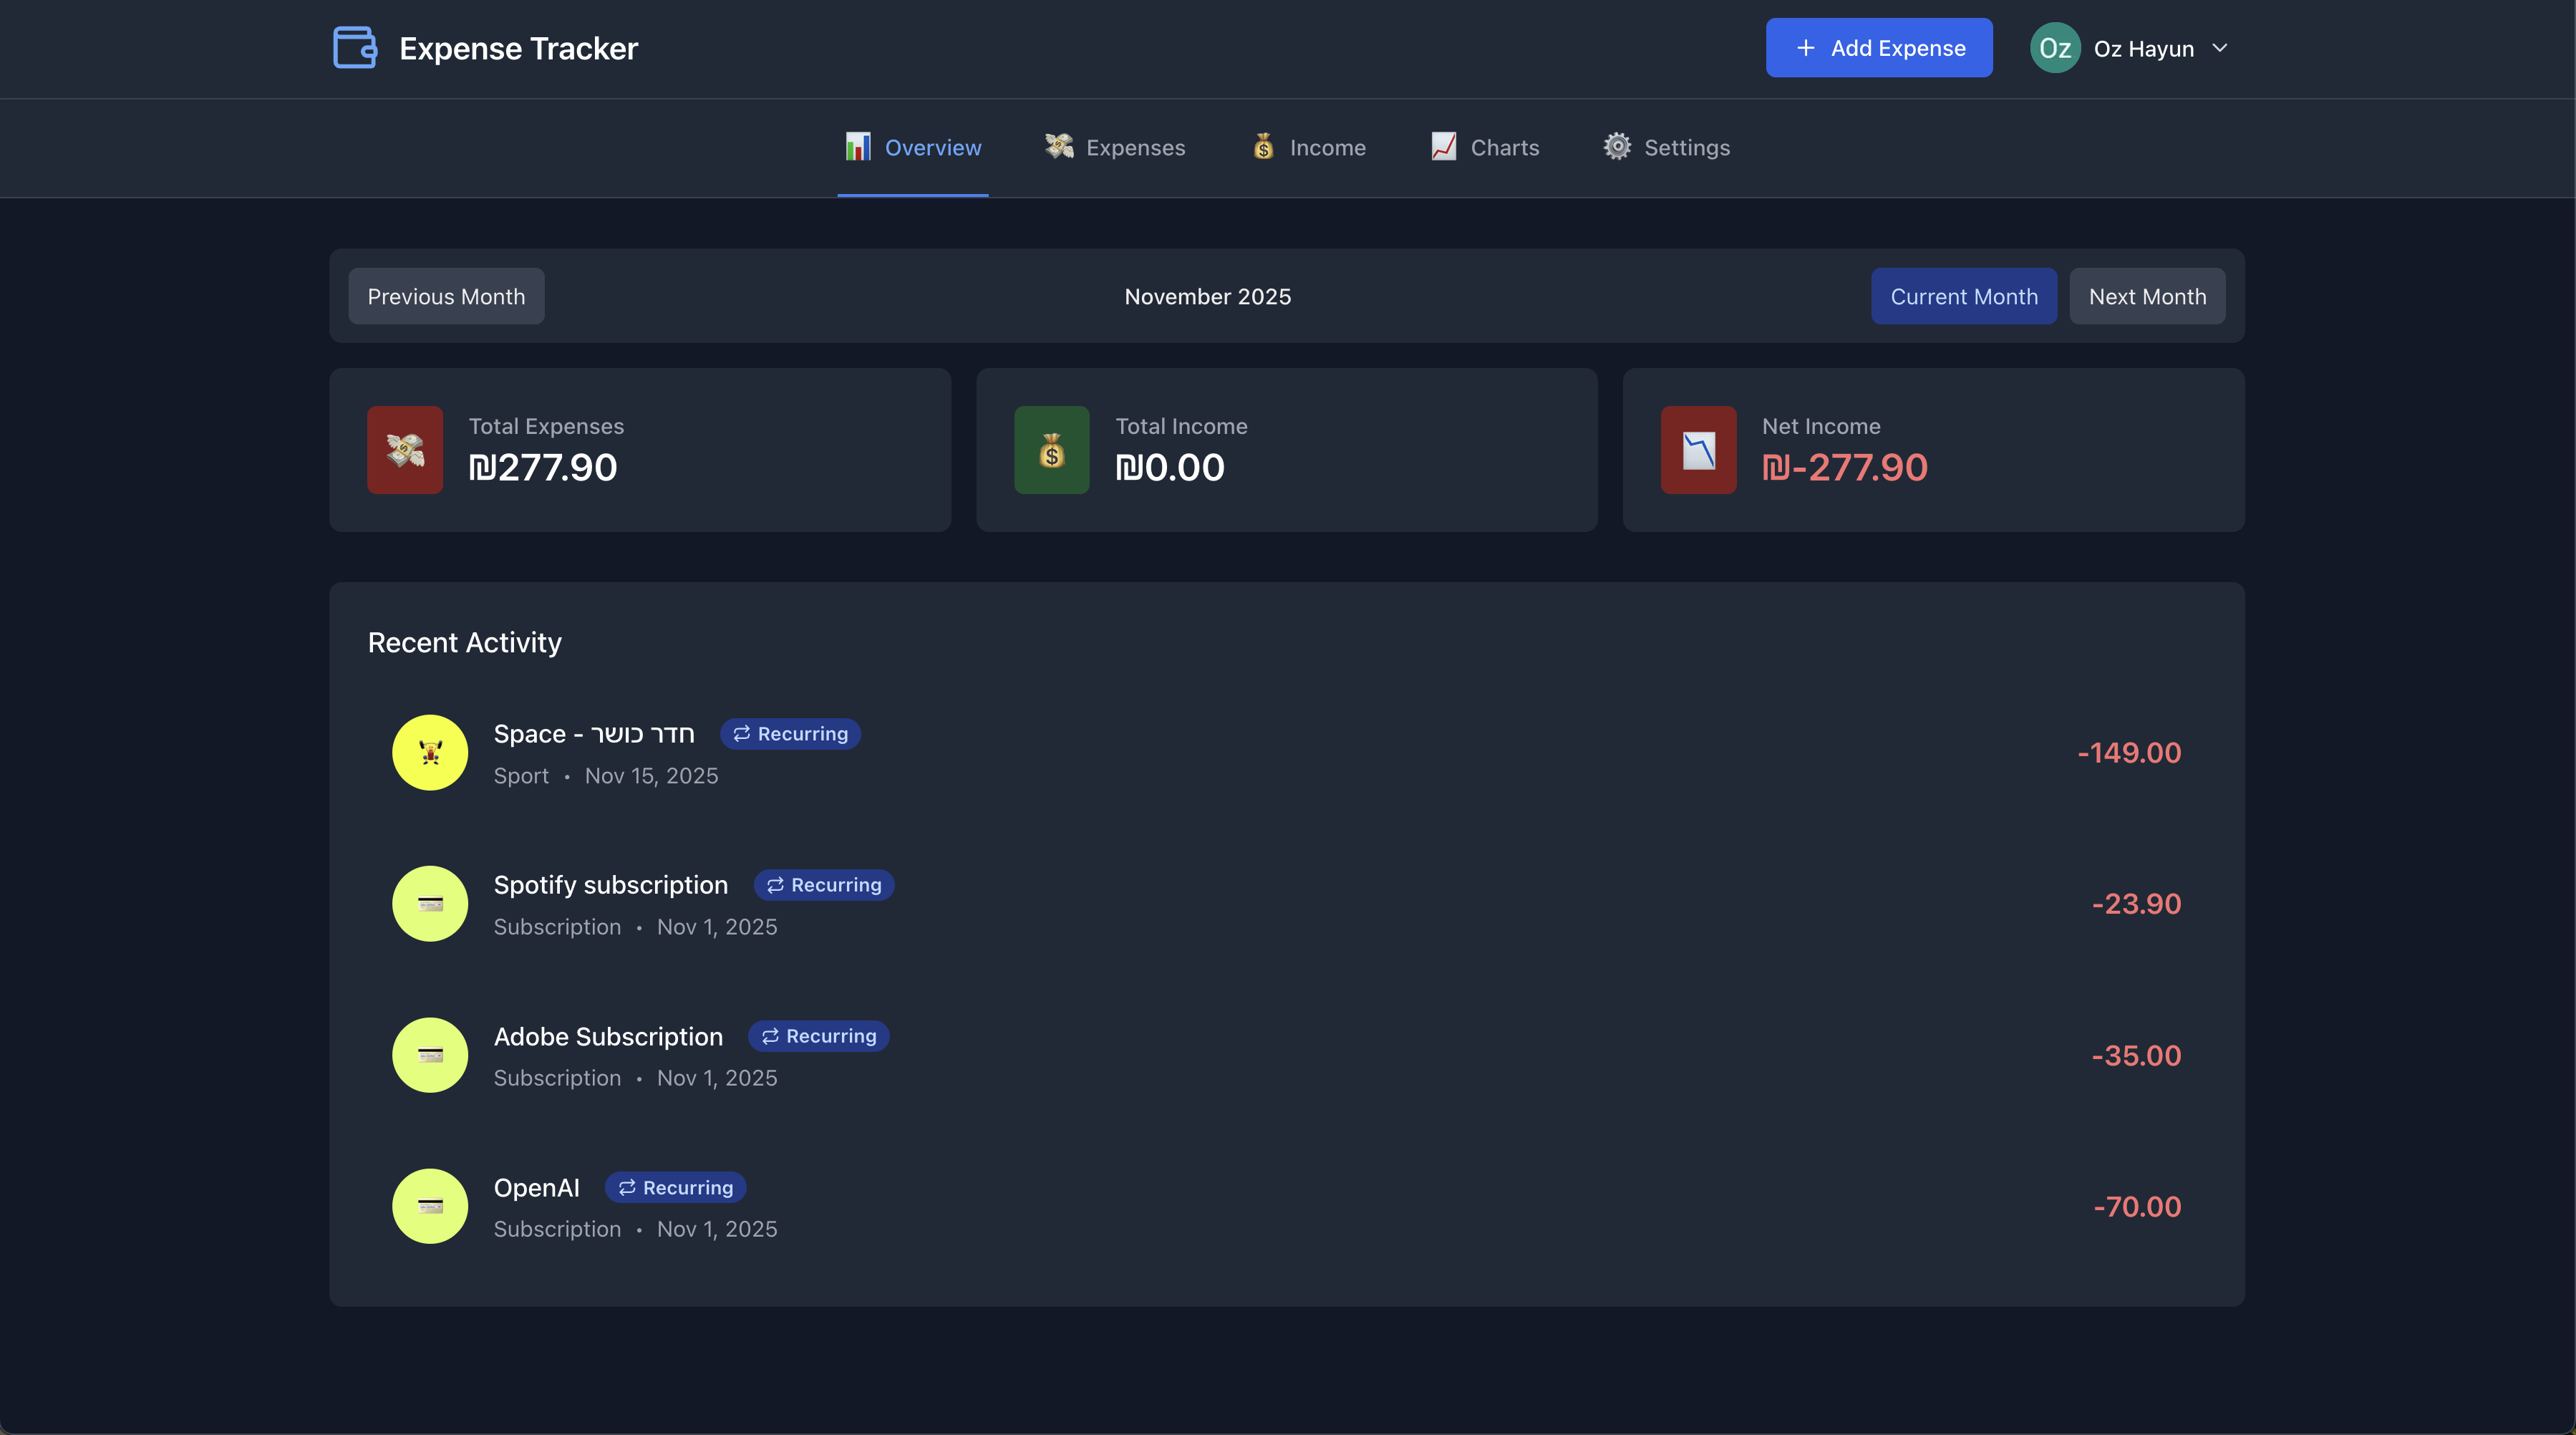This screenshot has height=1435, width=2576.
Task: Open the Settings tab
Action: (1666, 148)
